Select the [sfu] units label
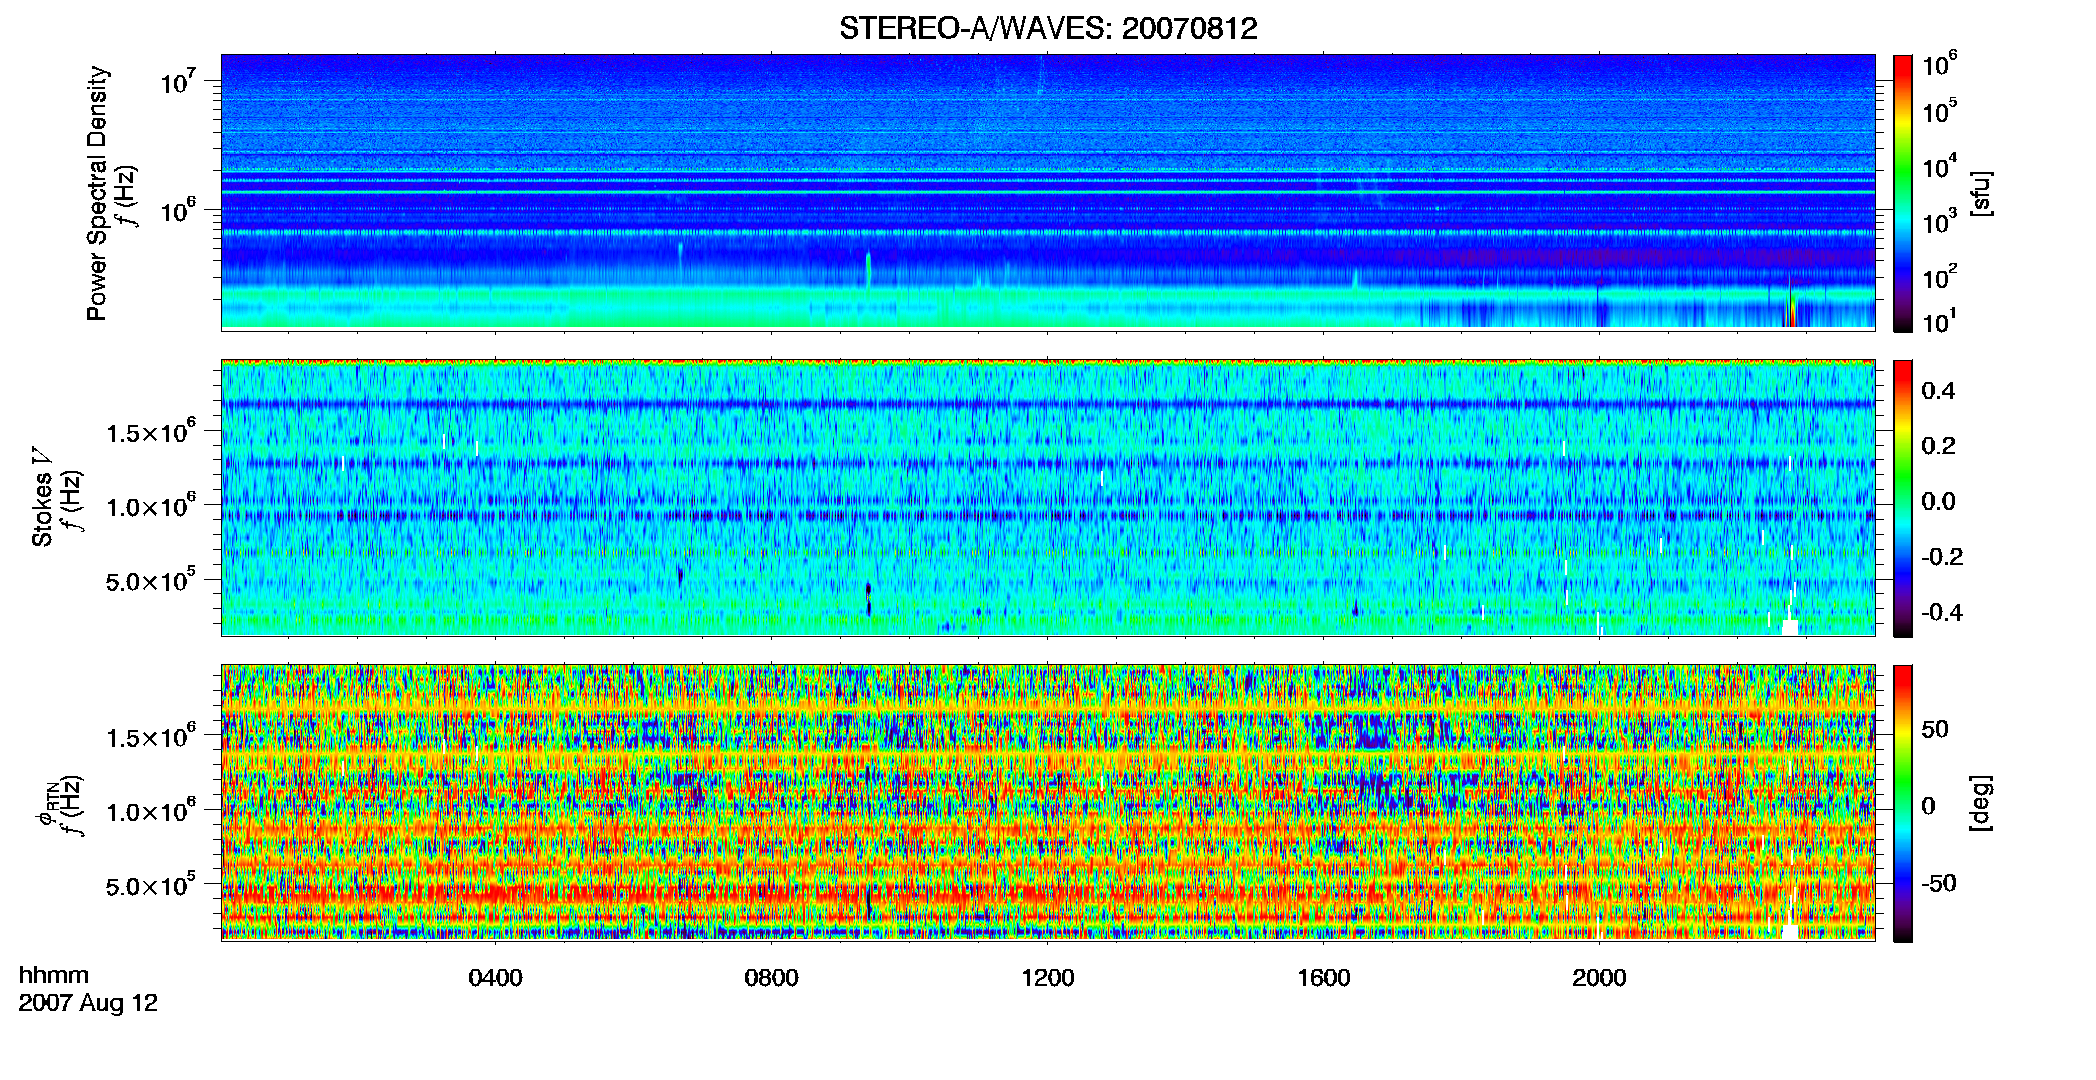Screen dimensions: 2096x1080 [x=1981, y=193]
